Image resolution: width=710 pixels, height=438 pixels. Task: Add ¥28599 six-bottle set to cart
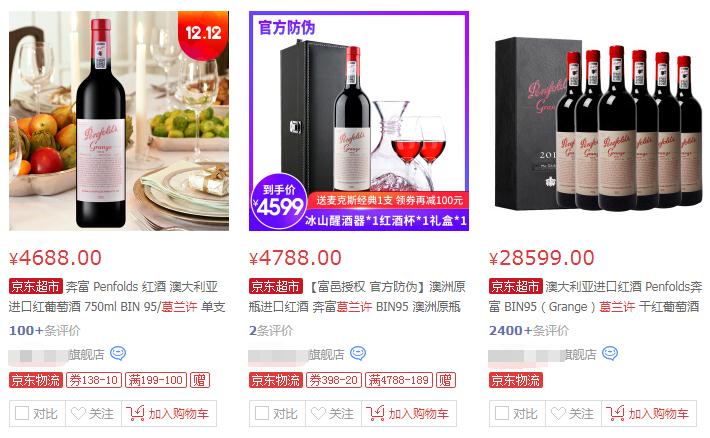point(649,414)
